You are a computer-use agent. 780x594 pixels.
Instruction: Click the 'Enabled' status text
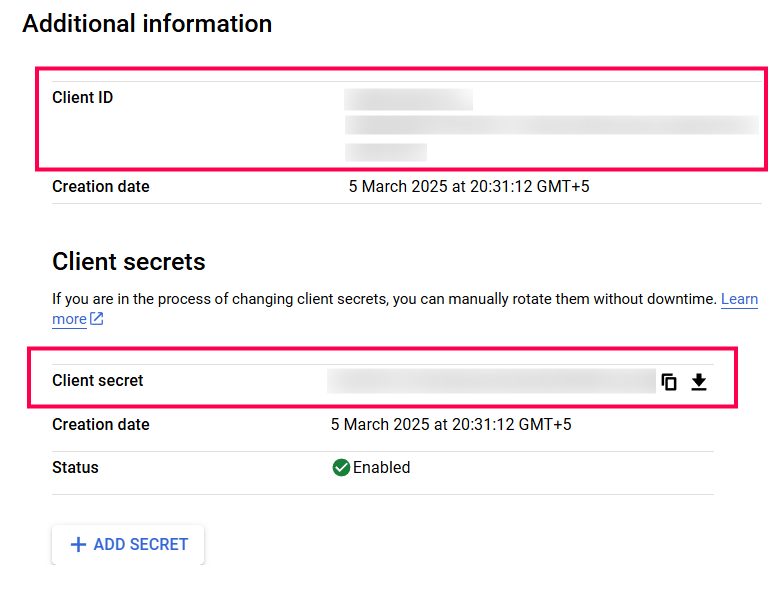point(381,467)
